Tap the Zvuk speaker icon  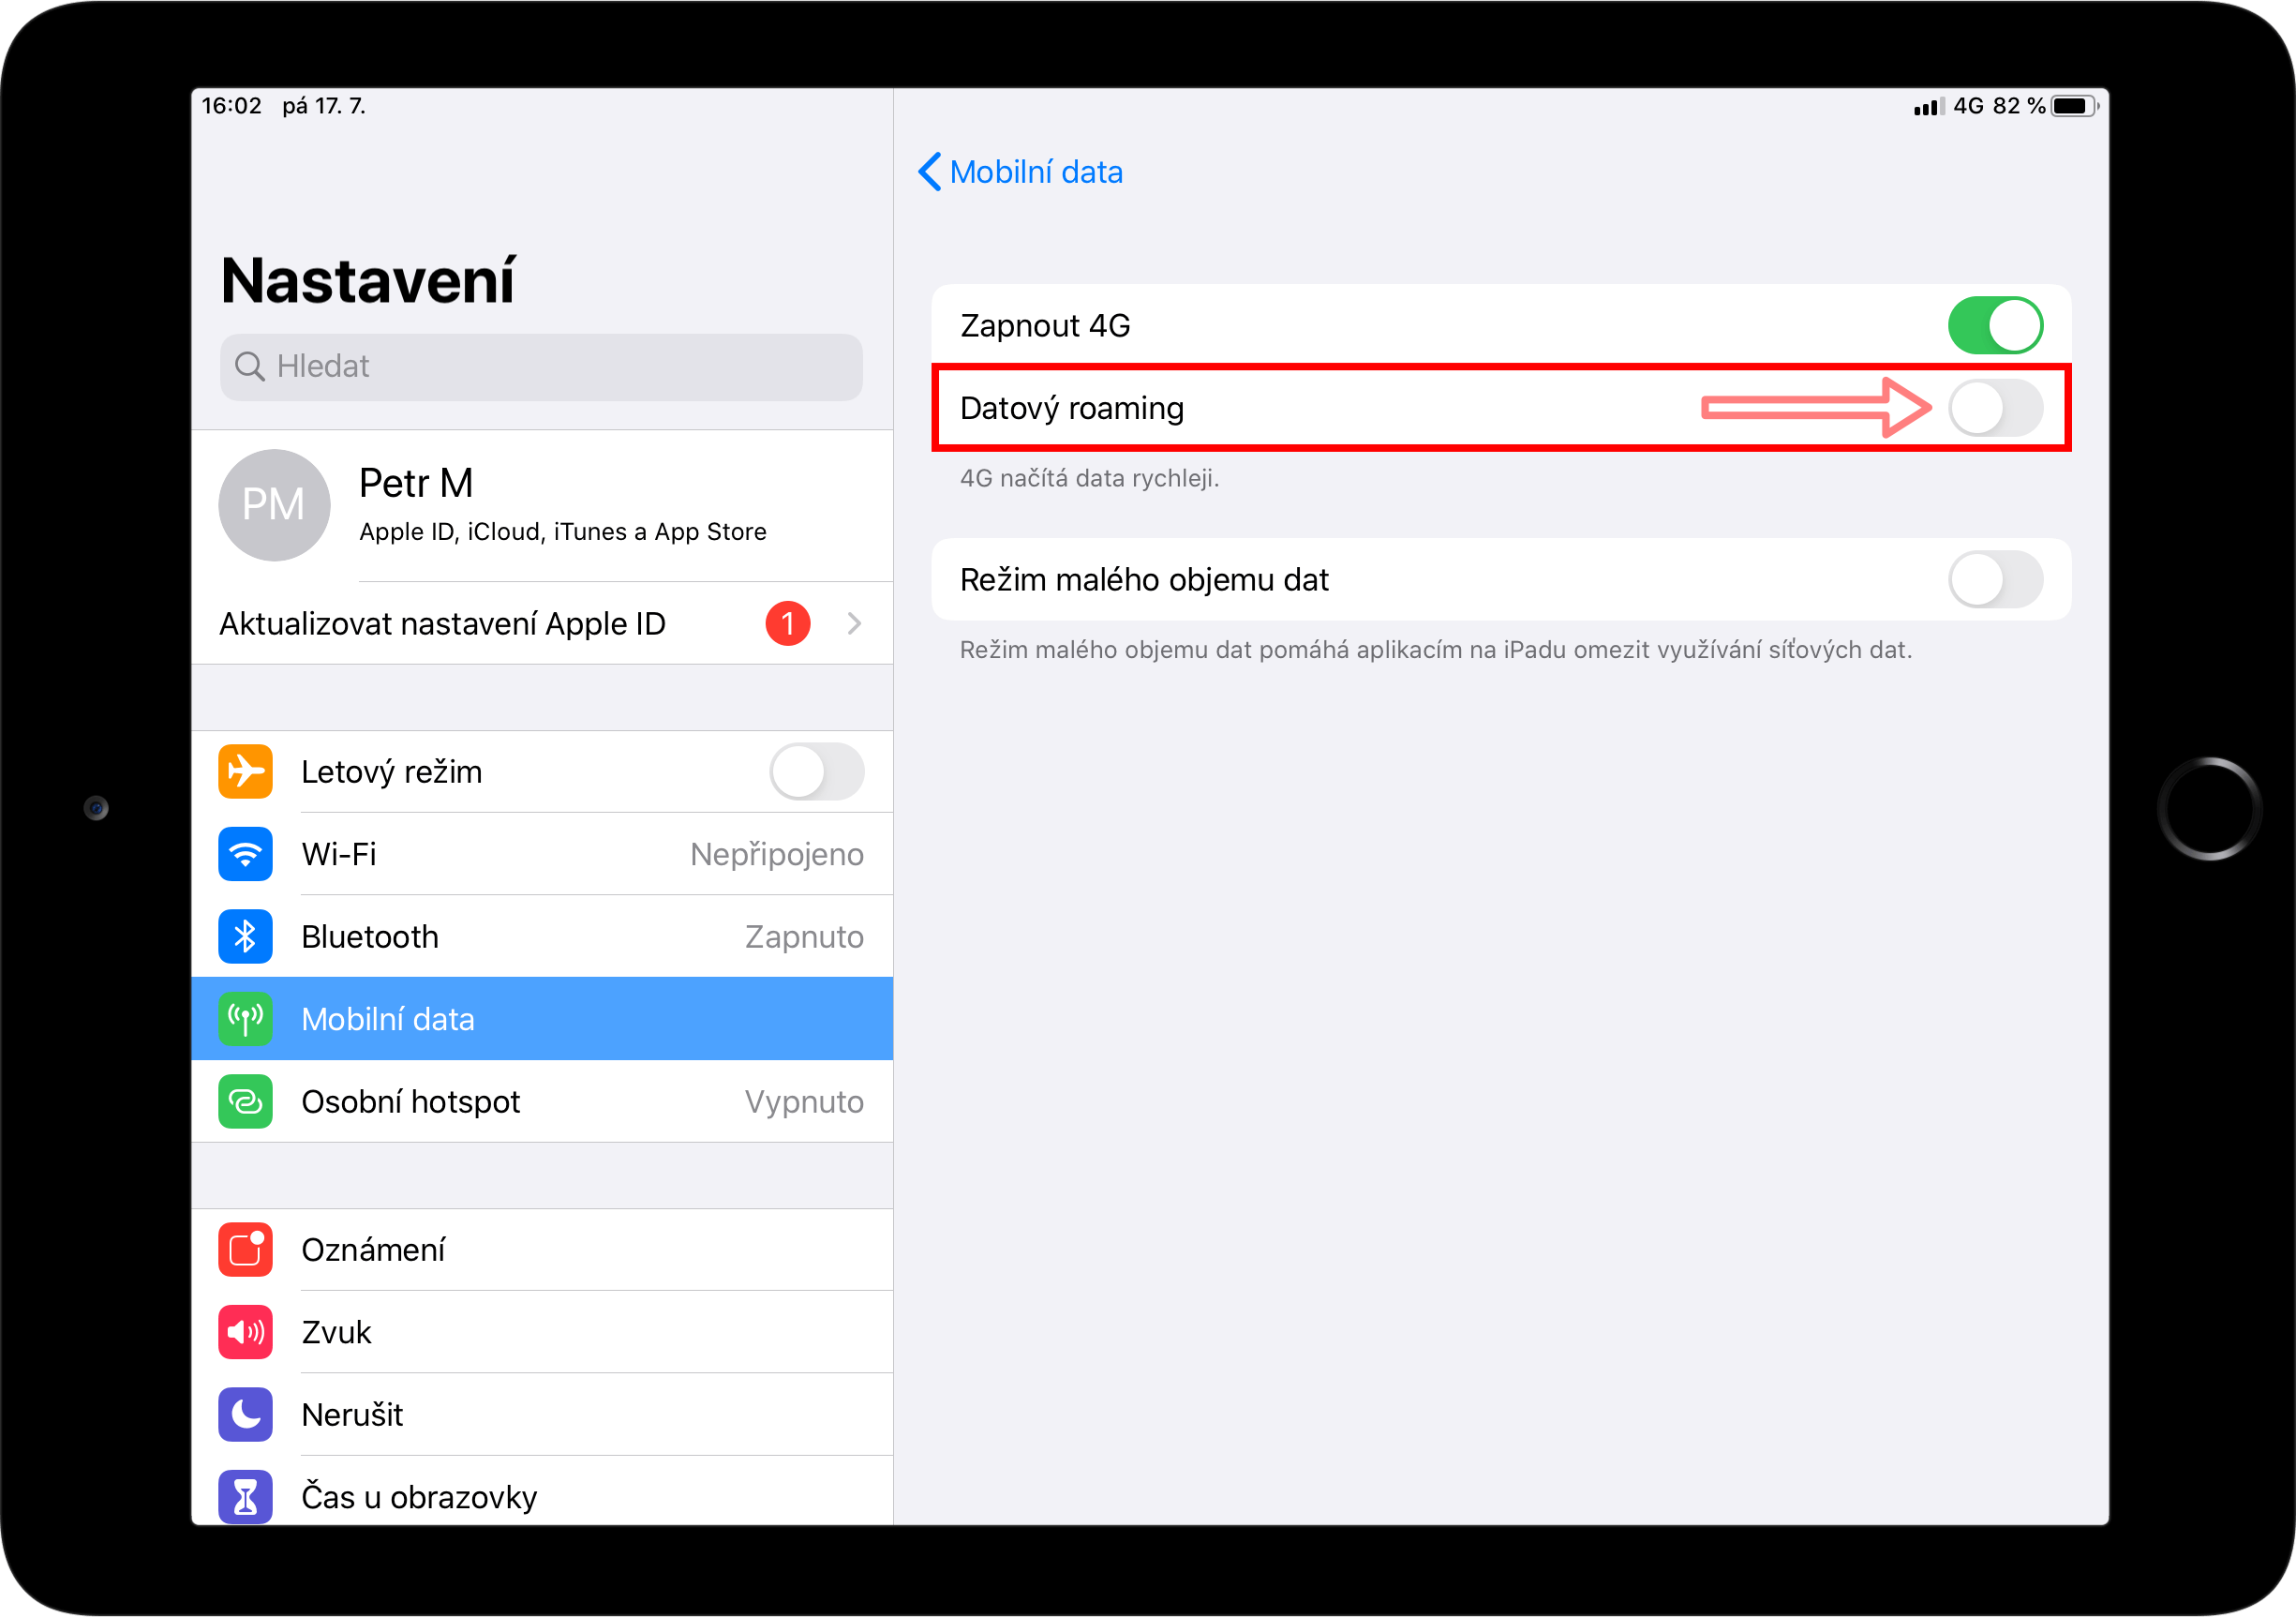(245, 1333)
